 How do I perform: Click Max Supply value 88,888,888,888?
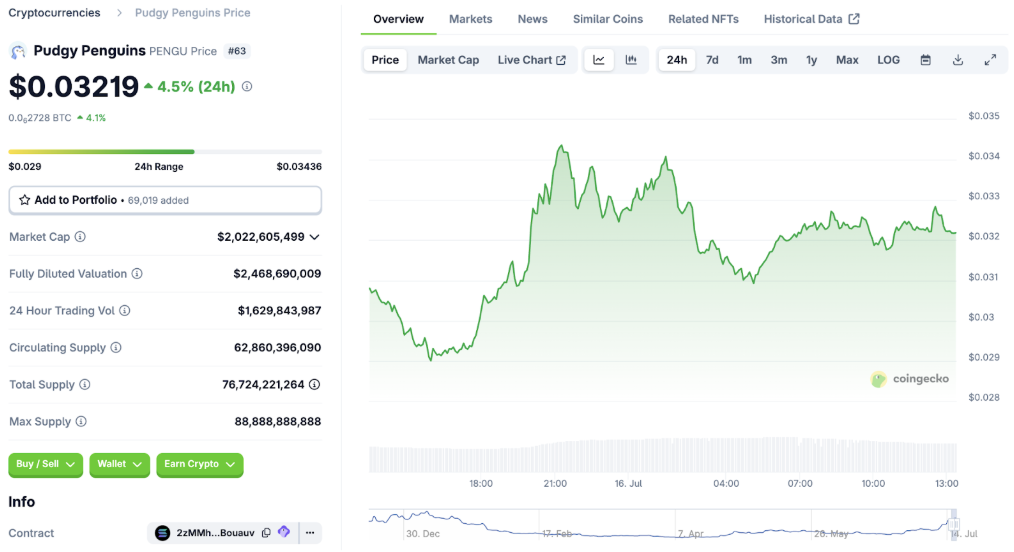click(x=277, y=421)
